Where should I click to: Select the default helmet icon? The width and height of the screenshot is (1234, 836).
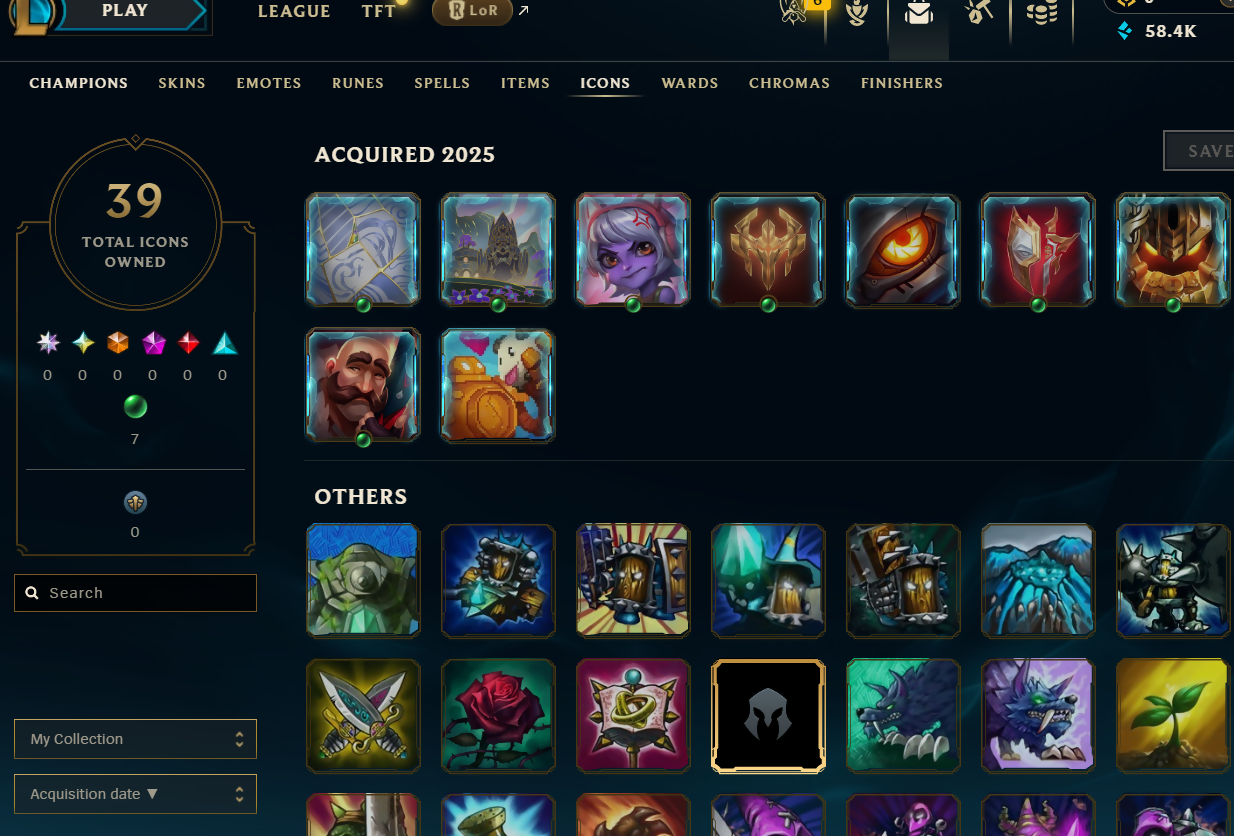[768, 715]
